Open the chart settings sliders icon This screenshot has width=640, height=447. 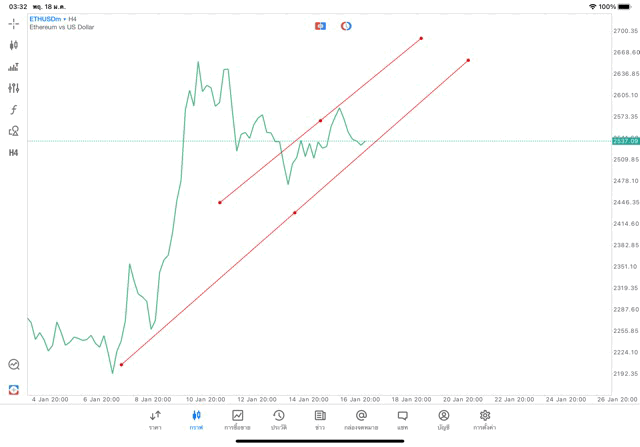[13, 88]
